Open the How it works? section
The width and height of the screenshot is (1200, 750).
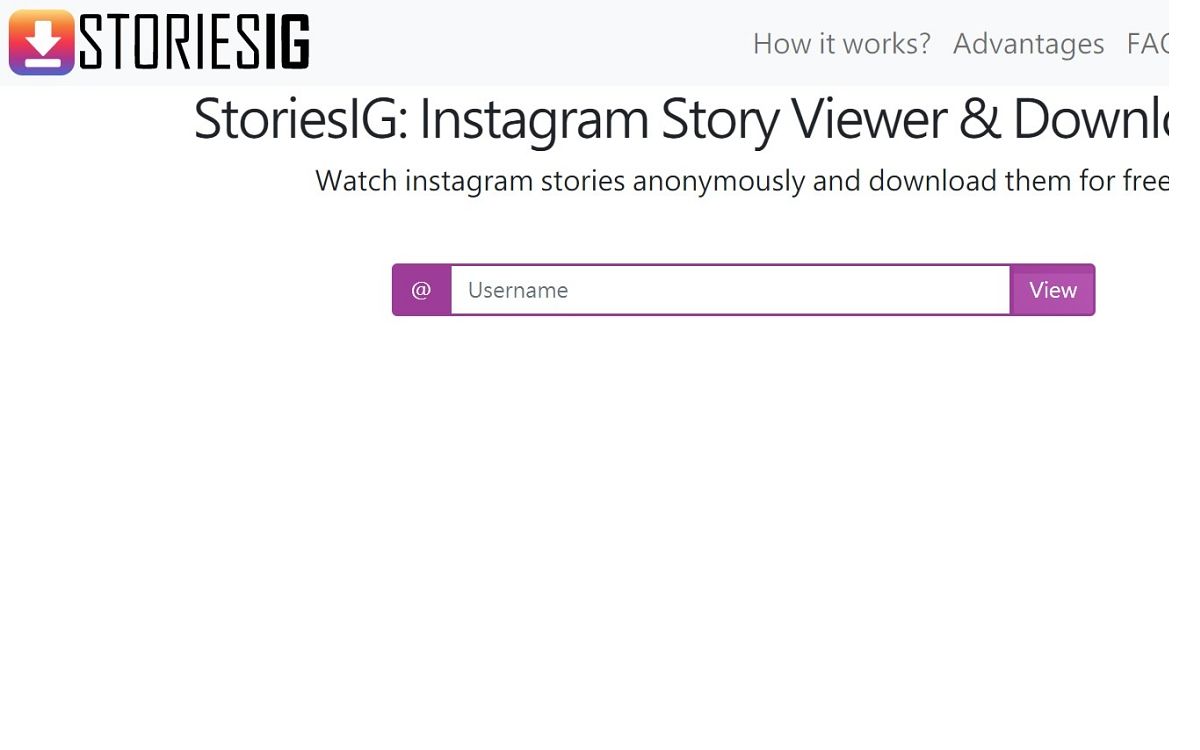pyautogui.click(x=841, y=44)
